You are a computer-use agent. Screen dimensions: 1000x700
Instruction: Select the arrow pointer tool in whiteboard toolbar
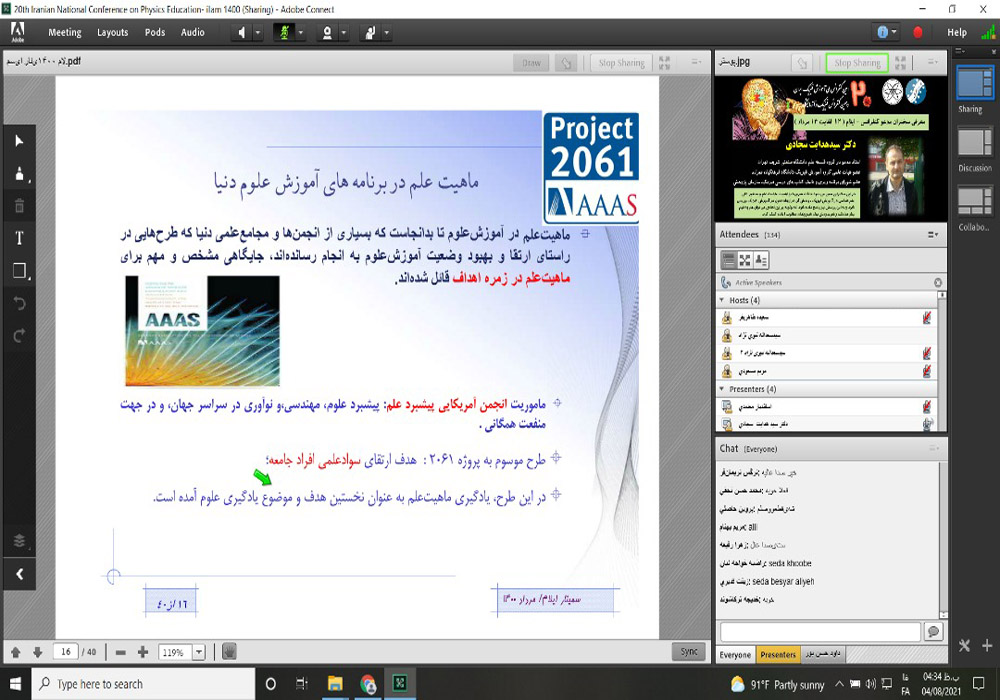[19, 141]
